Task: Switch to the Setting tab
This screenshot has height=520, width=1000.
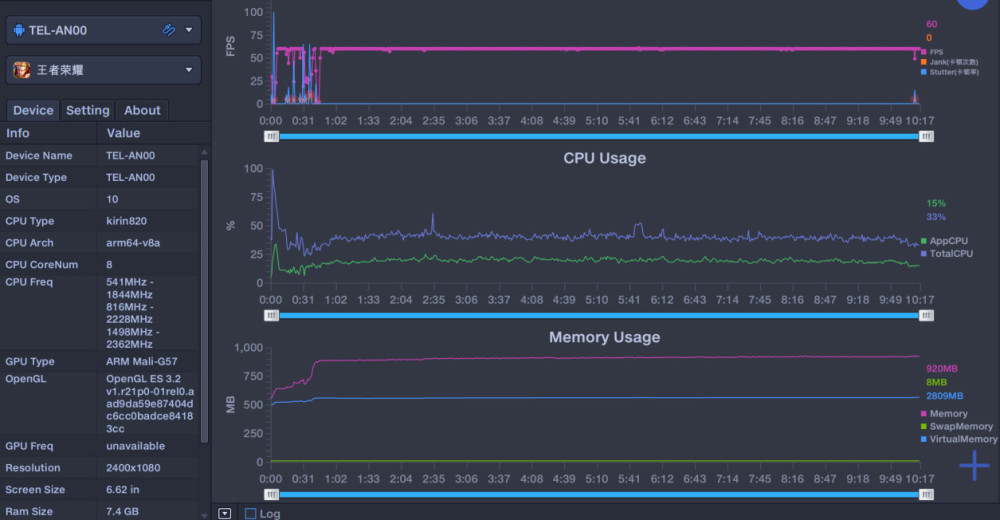Action: [x=88, y=110]
